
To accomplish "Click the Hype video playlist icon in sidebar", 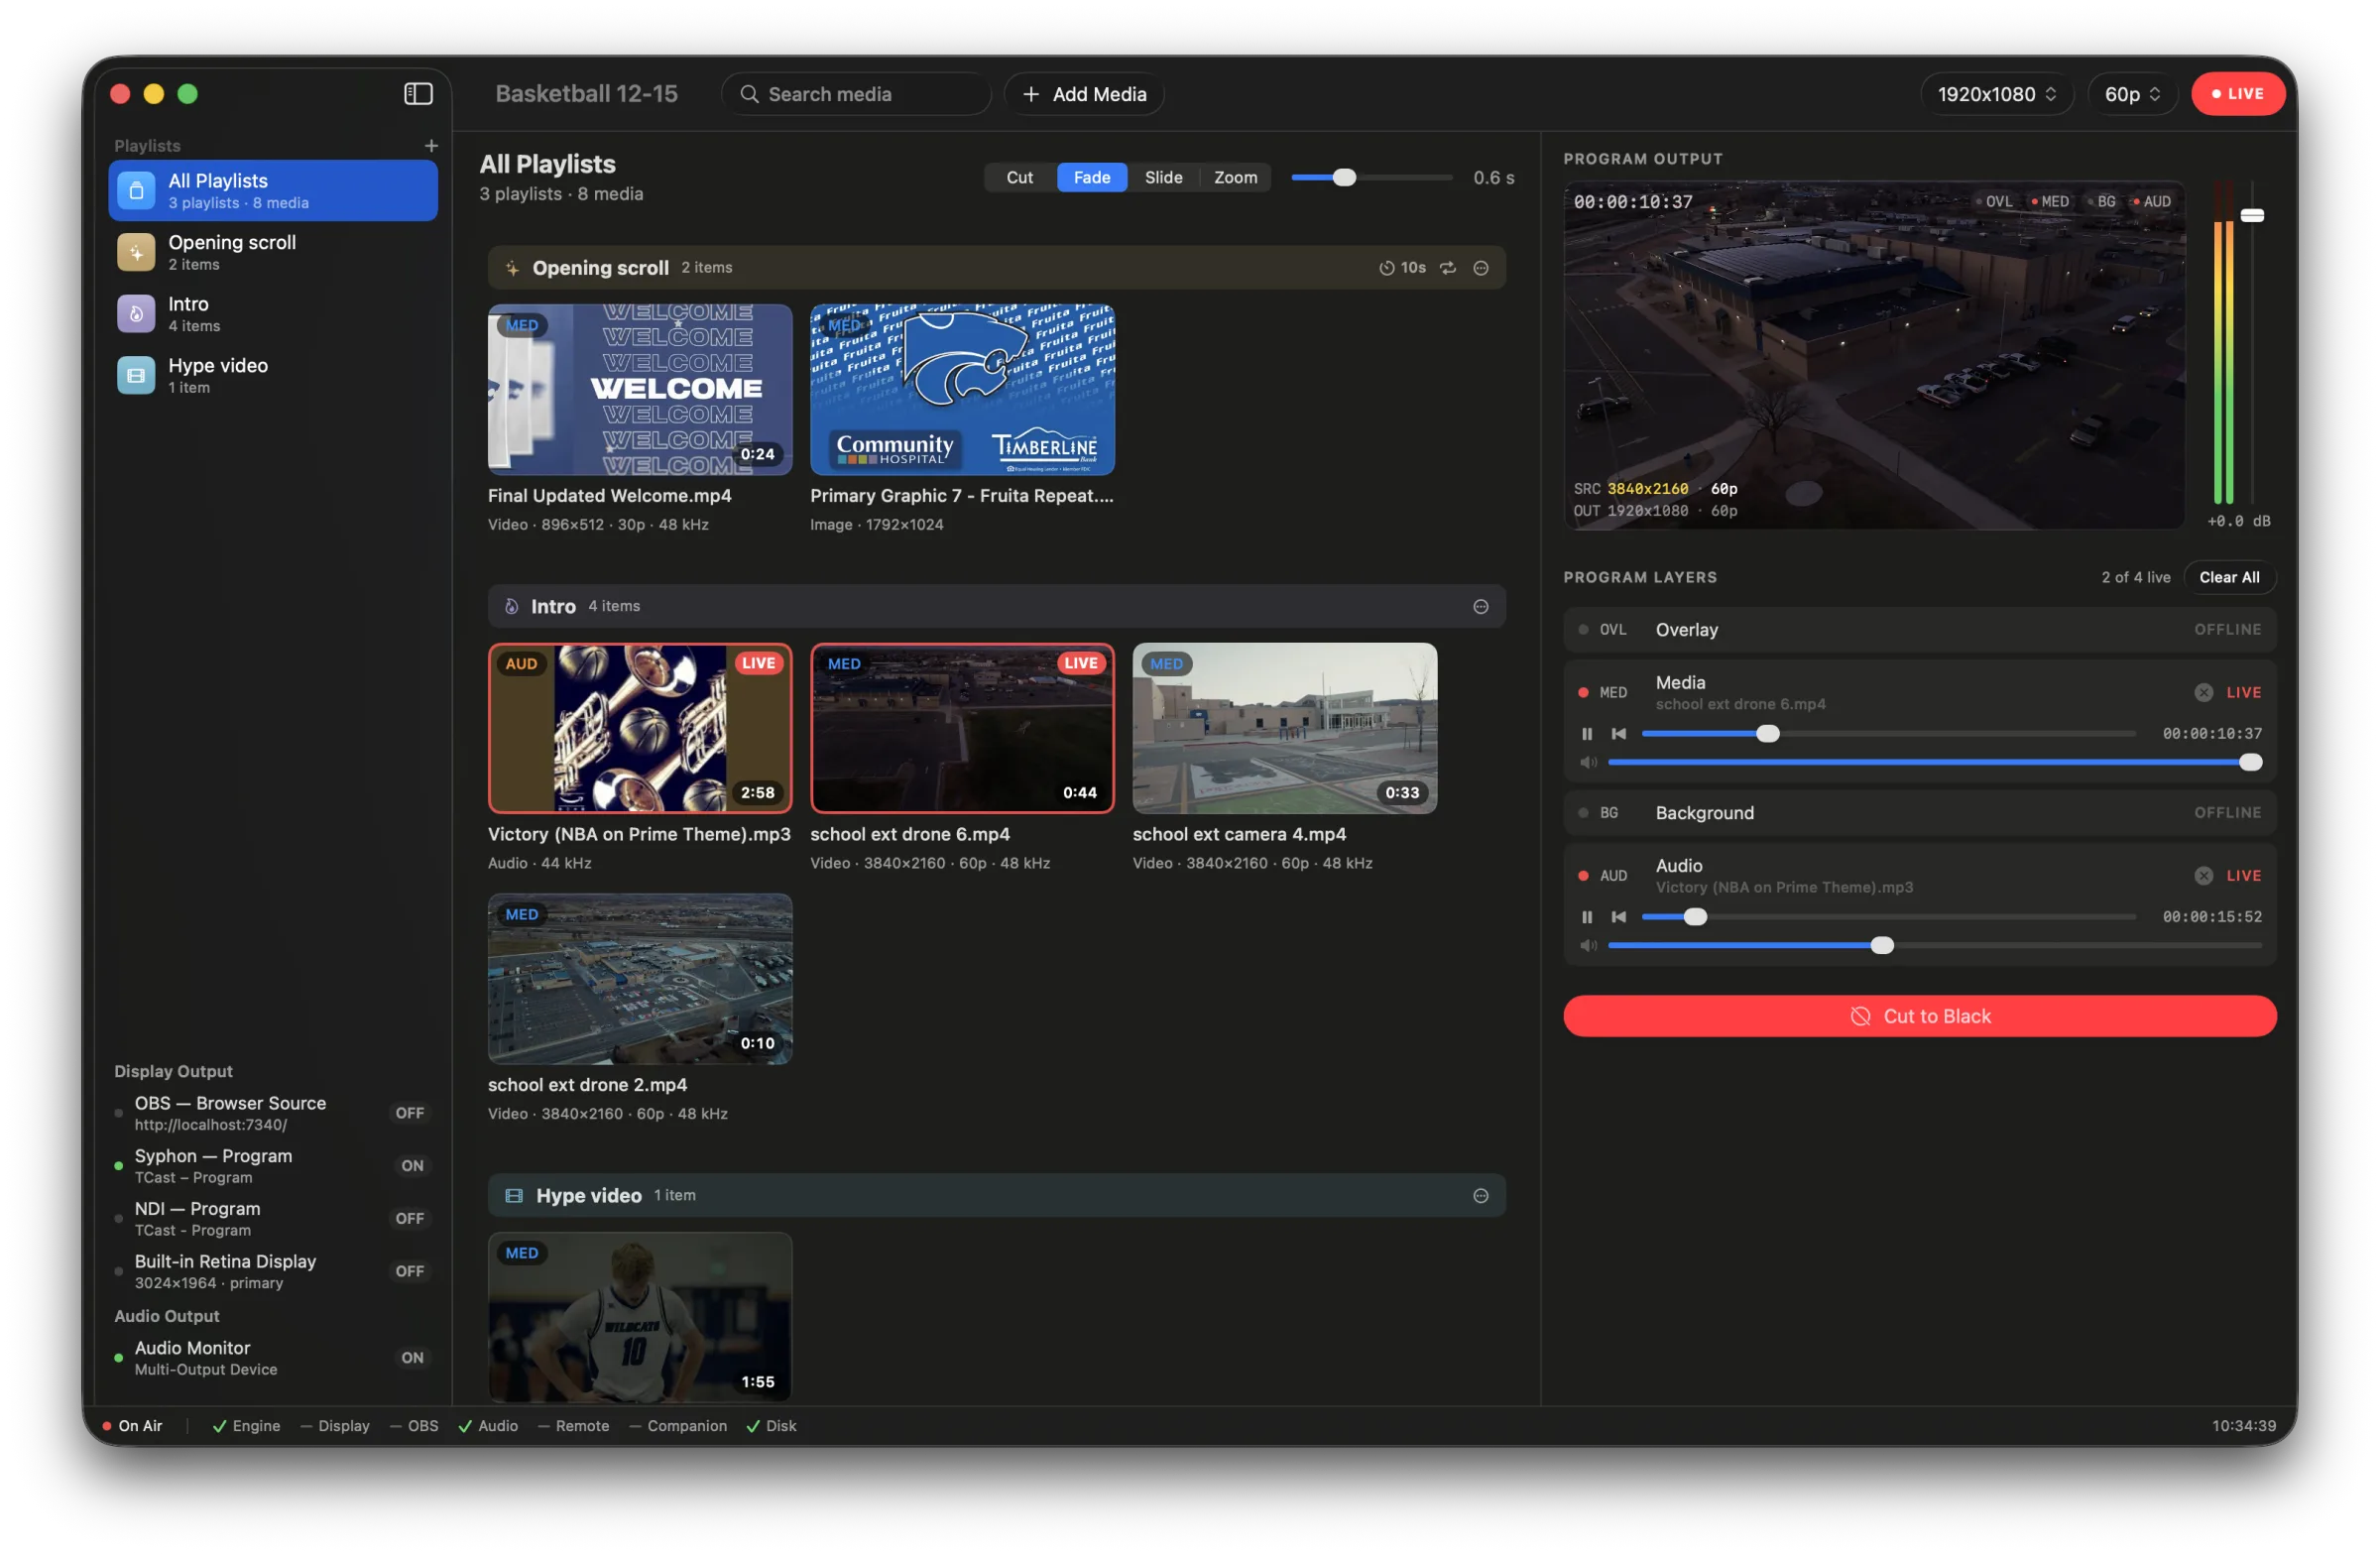I will point(136,376).
